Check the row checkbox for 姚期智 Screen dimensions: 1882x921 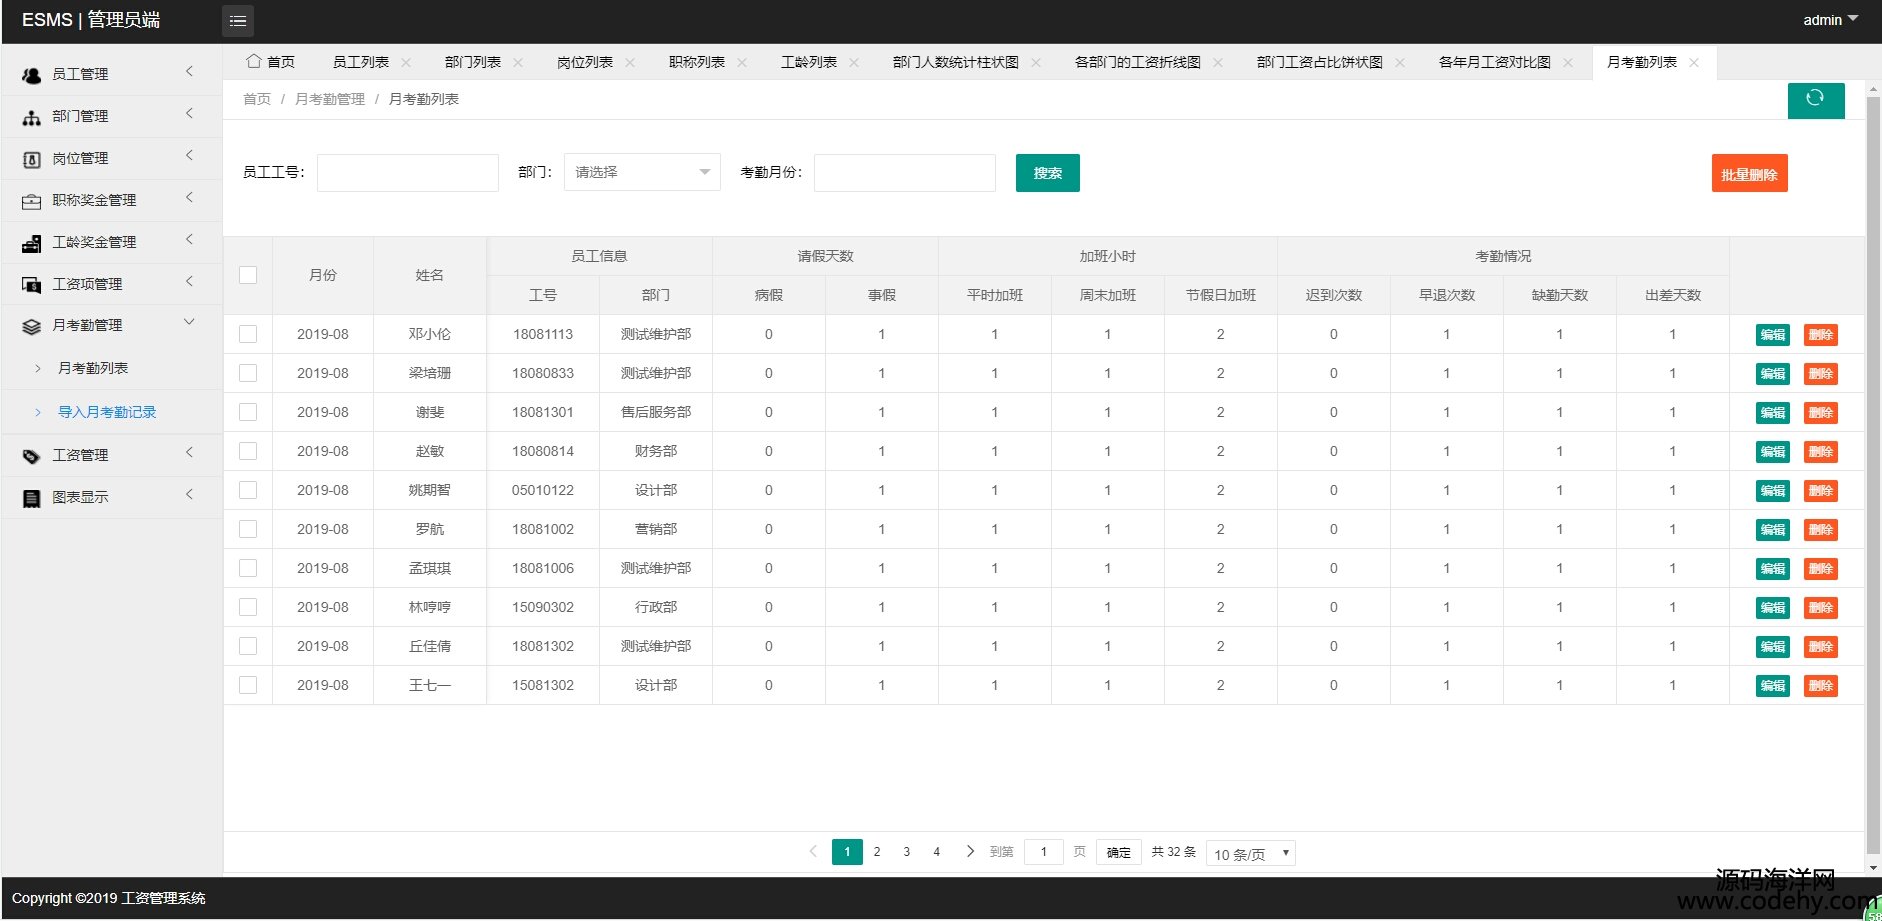pos(248,490)
